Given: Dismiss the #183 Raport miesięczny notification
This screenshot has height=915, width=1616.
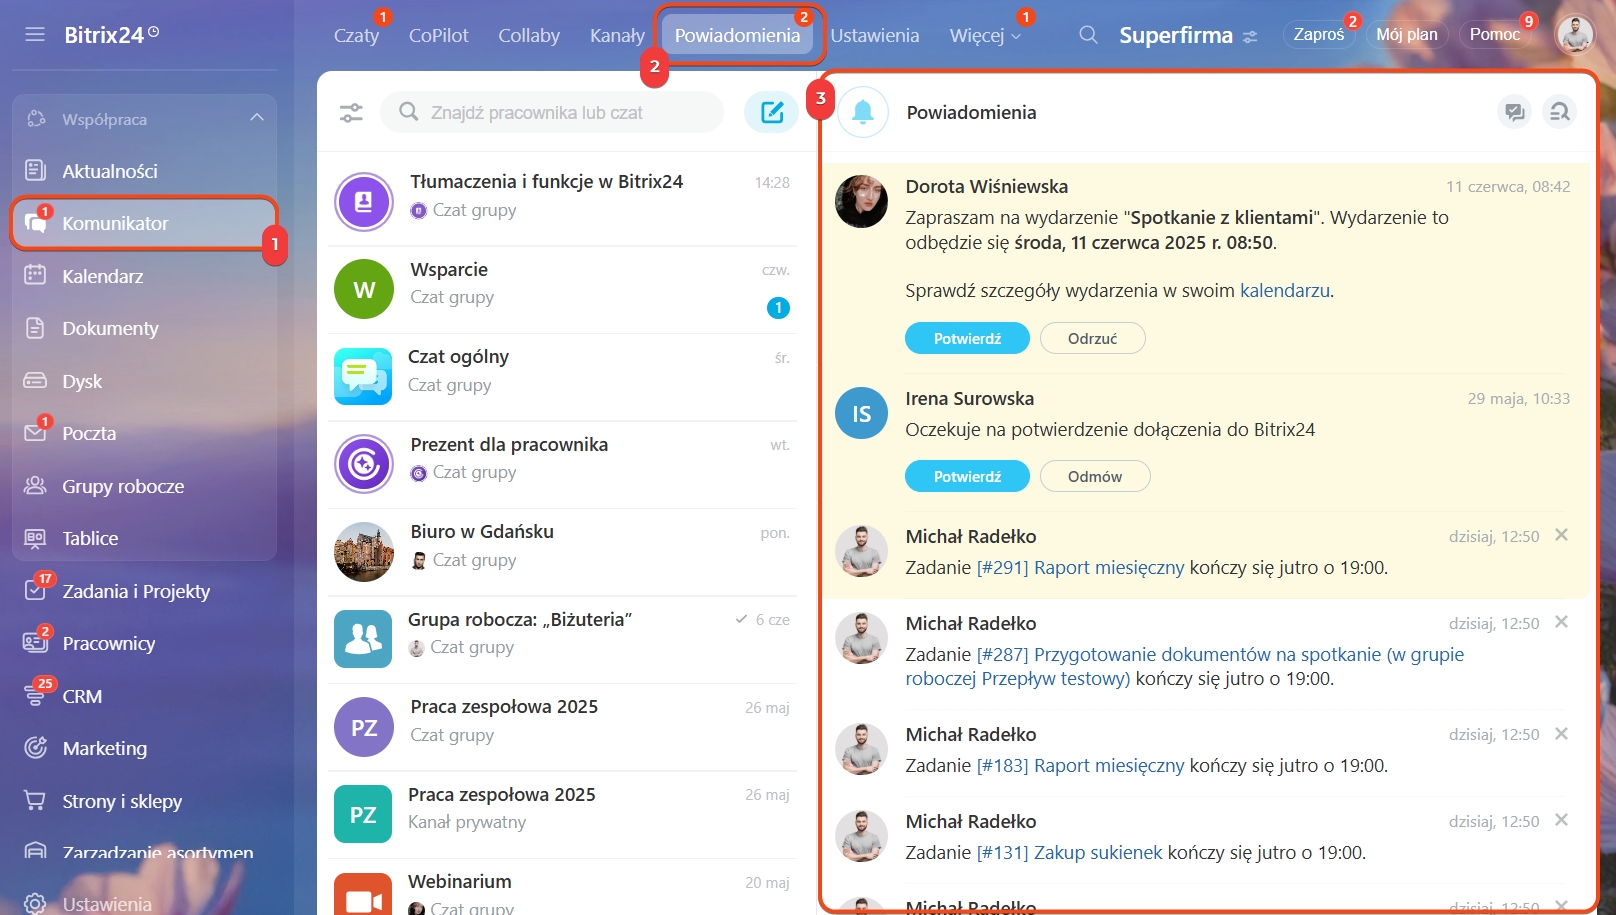Looking at the screenshot, I should [1561, 733].
